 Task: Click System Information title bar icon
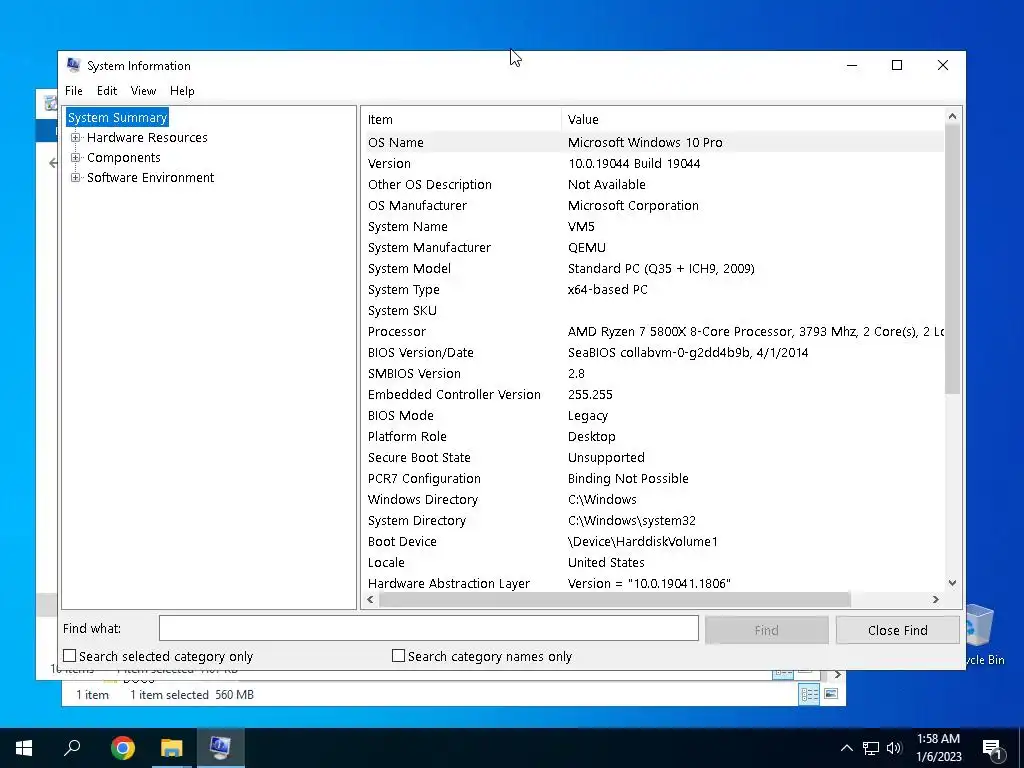coord(74,65)
